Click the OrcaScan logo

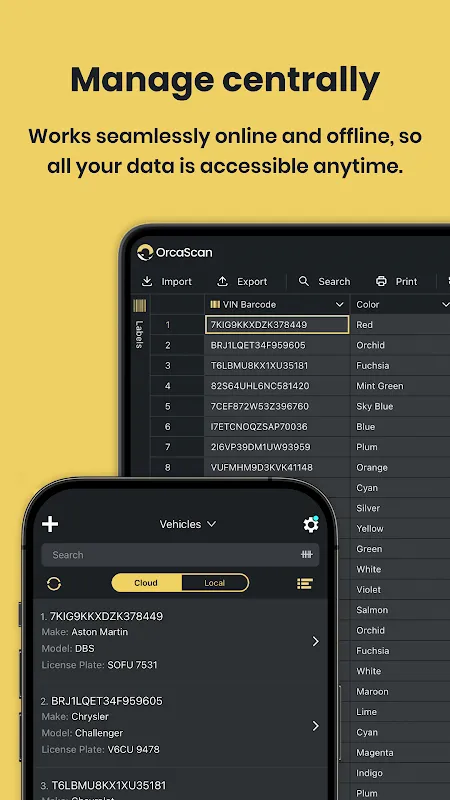(x=174, y=252)
